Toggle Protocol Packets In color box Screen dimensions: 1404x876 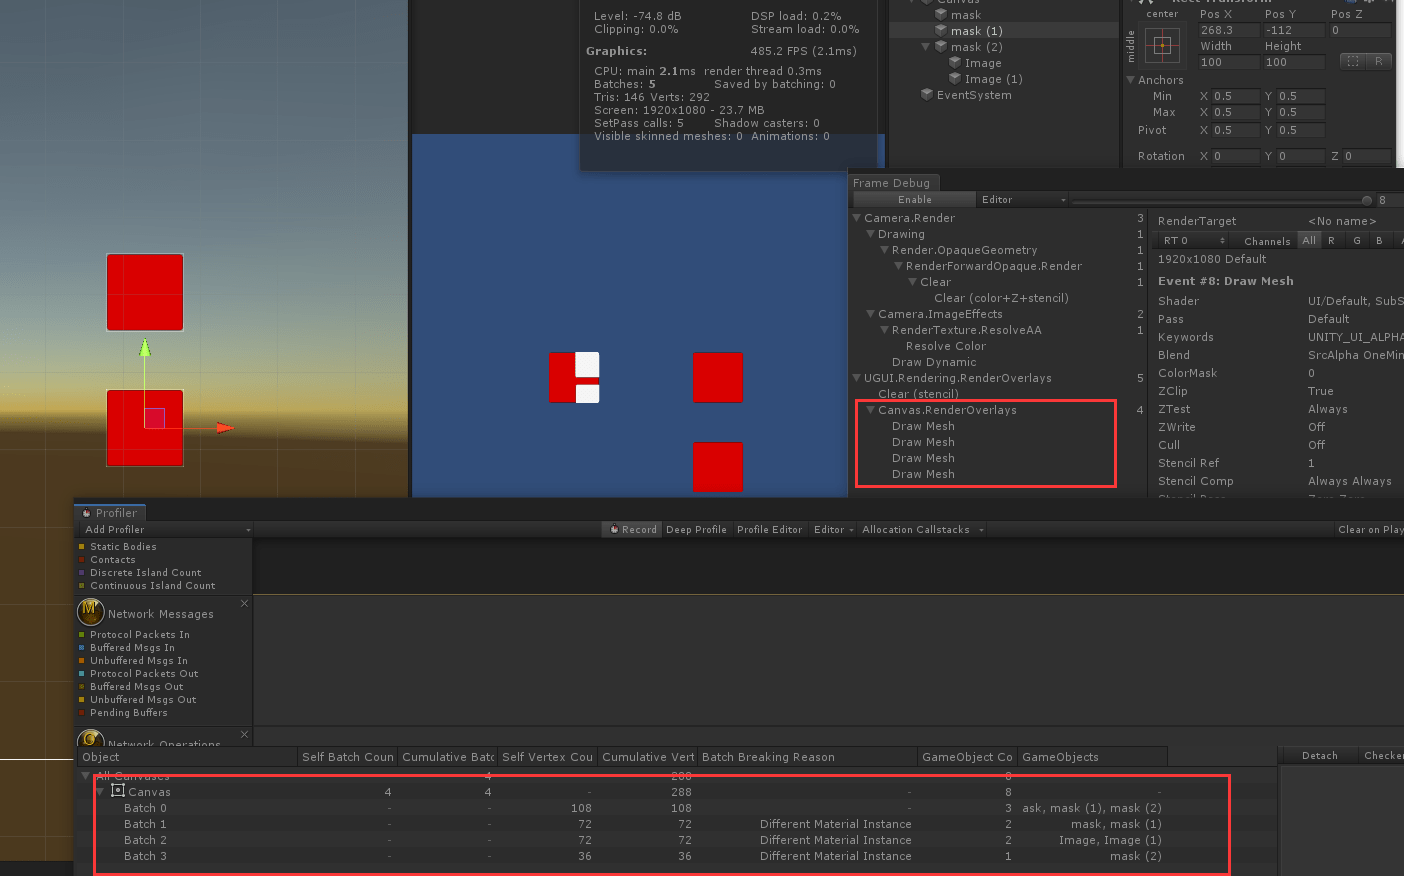(x=81, y=635)
